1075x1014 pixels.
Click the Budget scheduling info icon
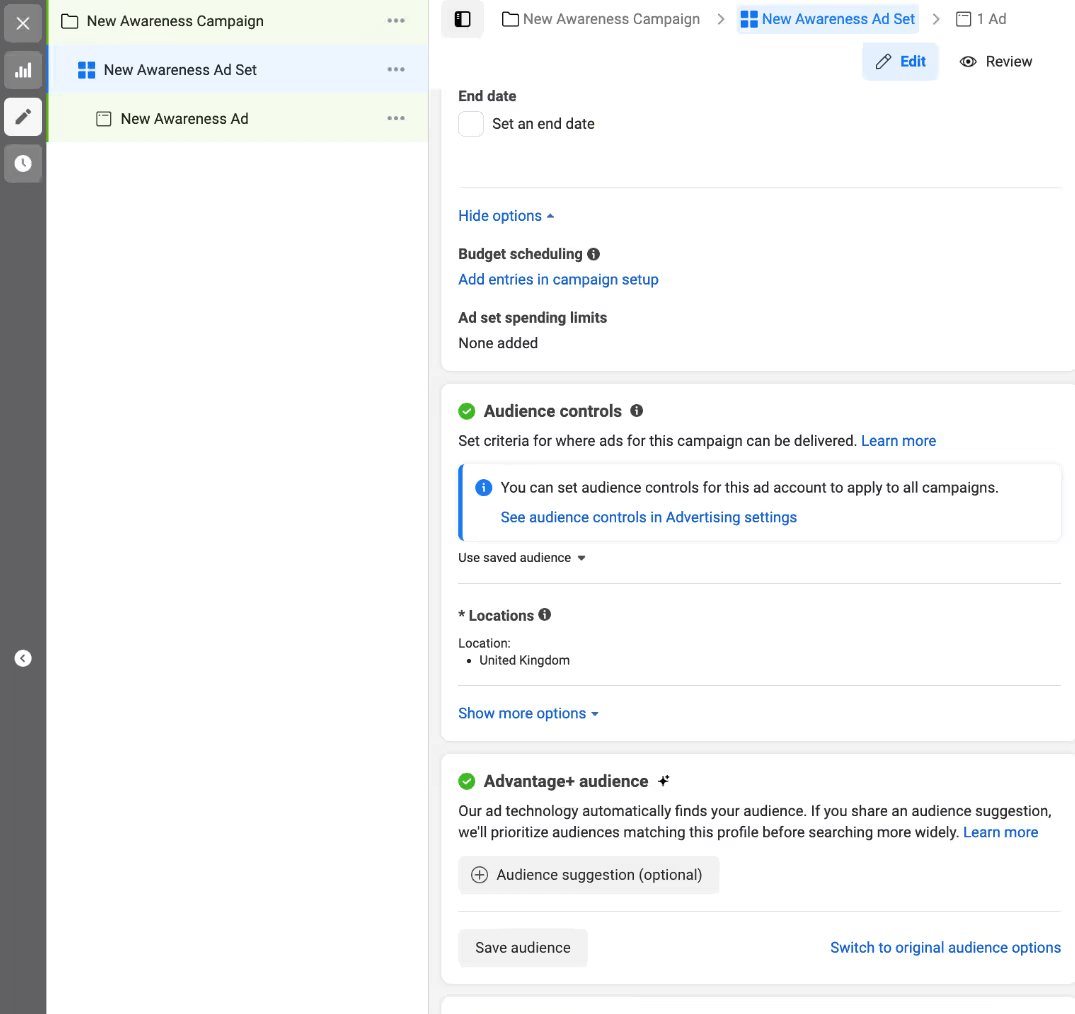point(594,254)
